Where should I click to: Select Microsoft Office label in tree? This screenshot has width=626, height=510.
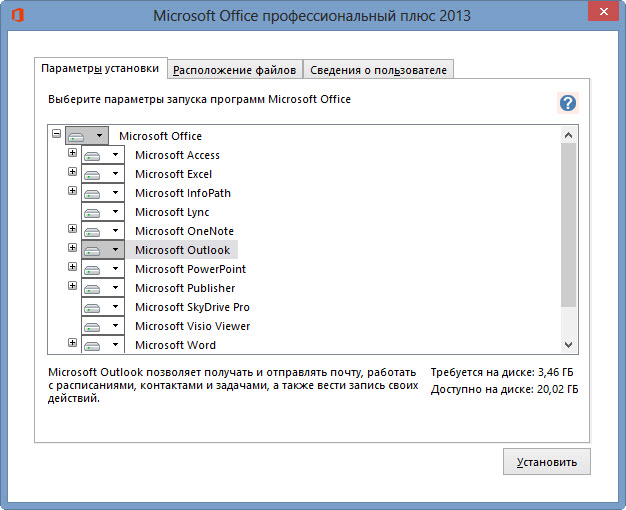pos(160,136)
